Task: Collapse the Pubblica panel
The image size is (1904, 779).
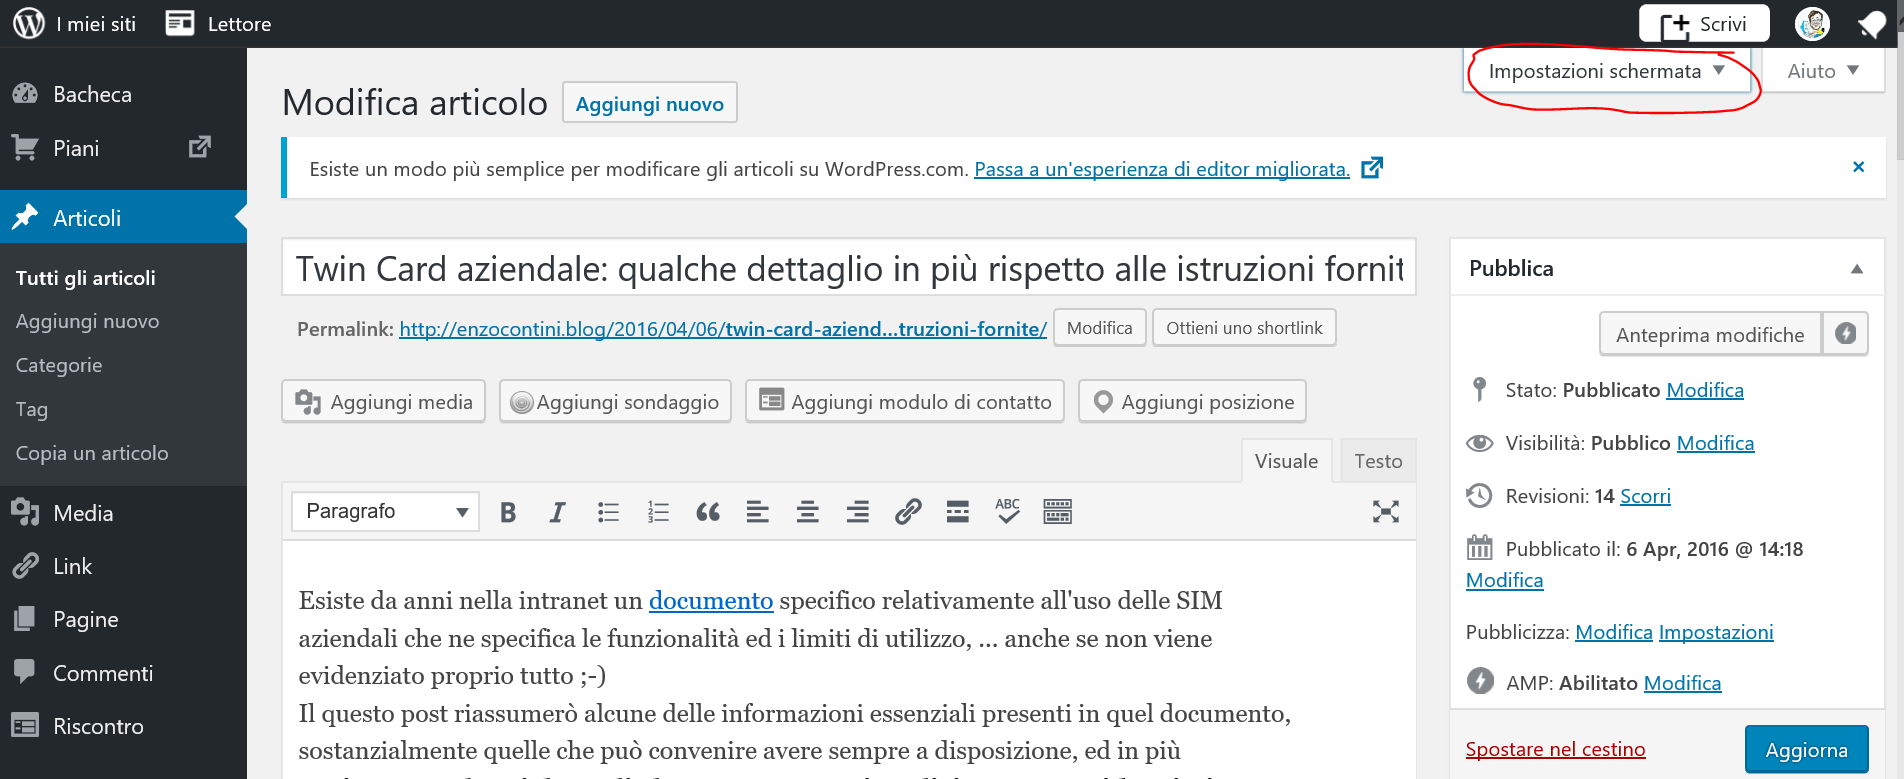Action: (x=1856, y=269)
